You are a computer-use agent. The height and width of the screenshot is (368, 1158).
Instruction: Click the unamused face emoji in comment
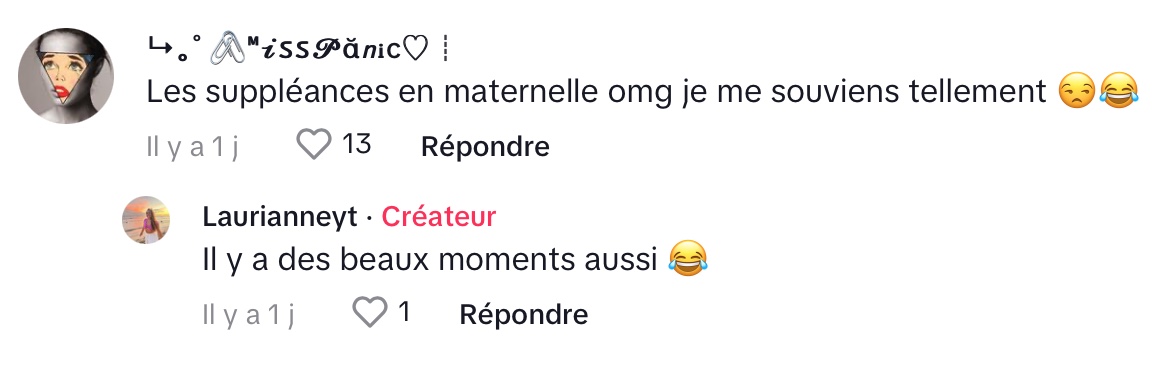(x=1075, y=93)
